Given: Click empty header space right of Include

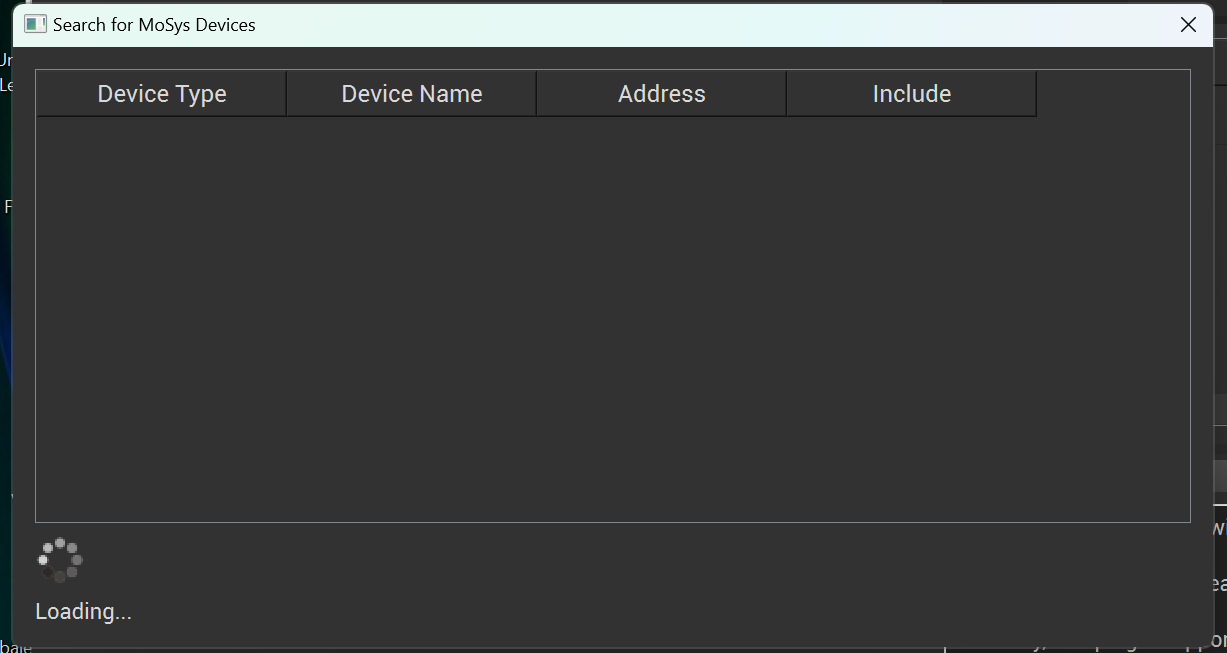Looking at the screenshot, I should 1112,94.
